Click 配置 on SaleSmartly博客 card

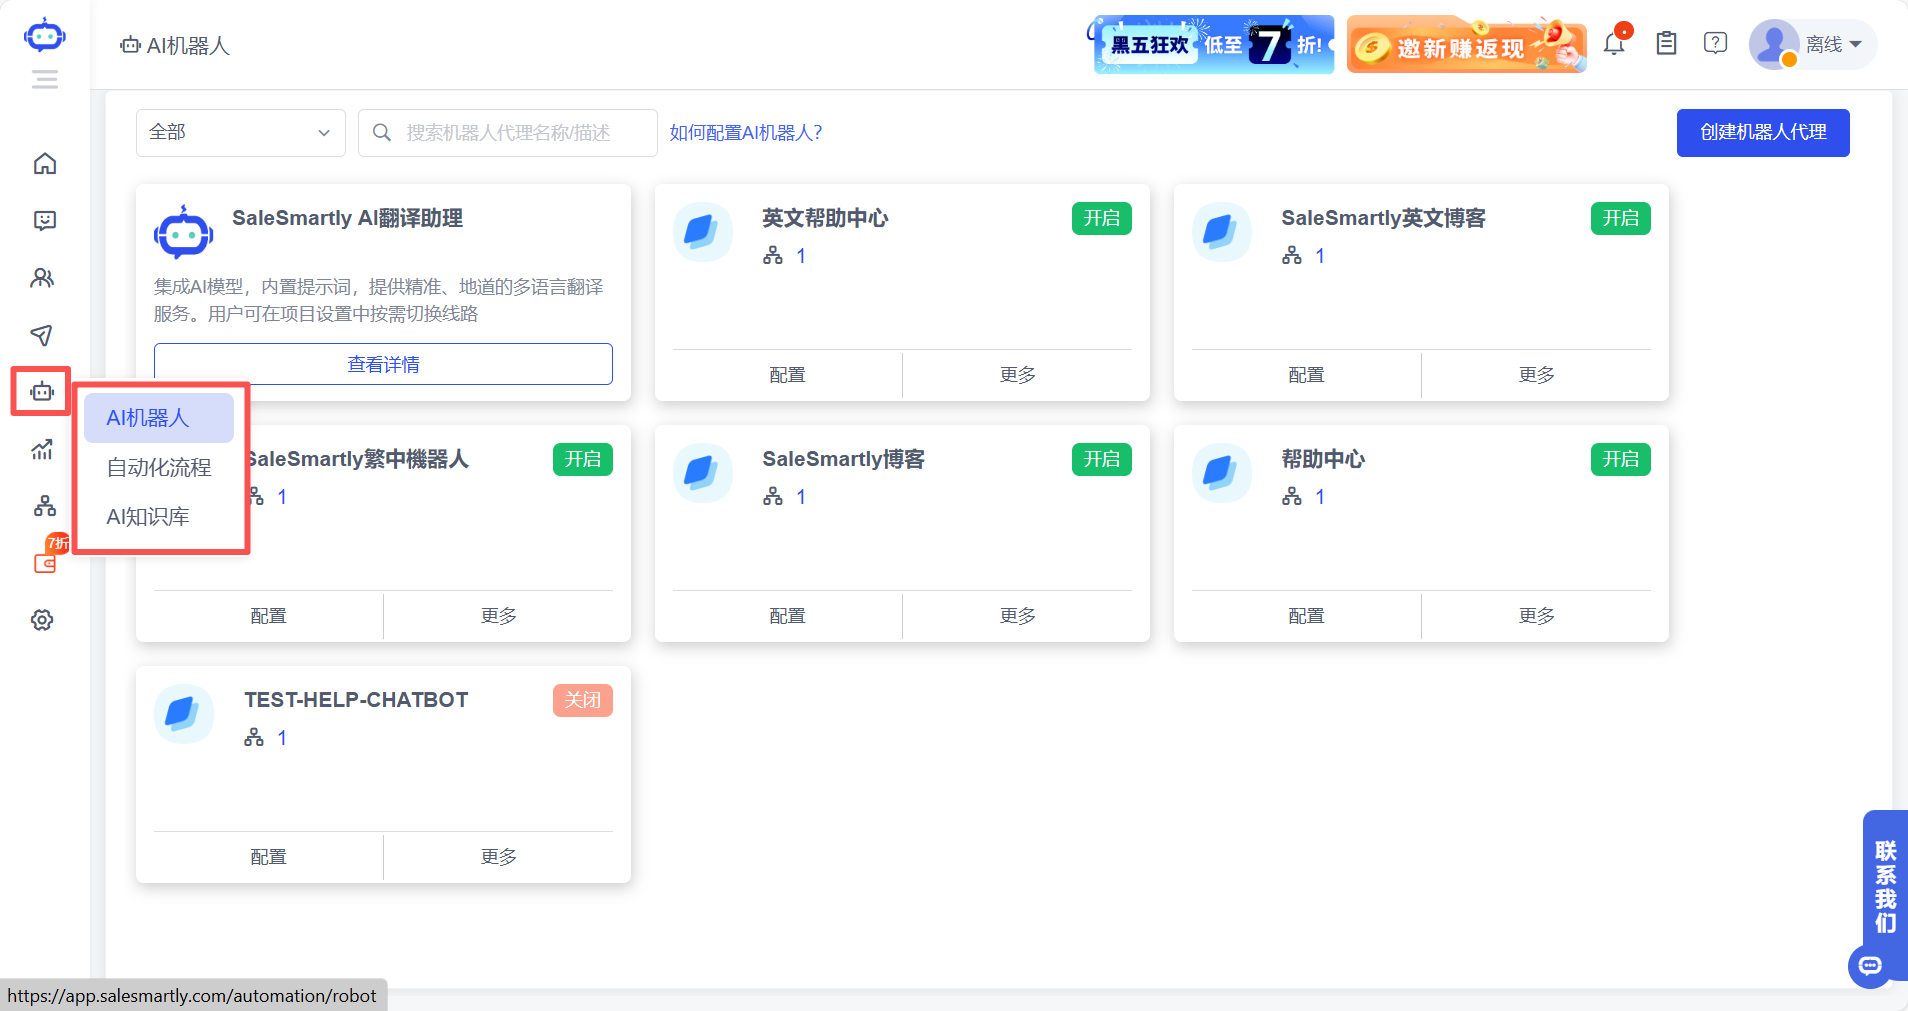click(787, 616)
